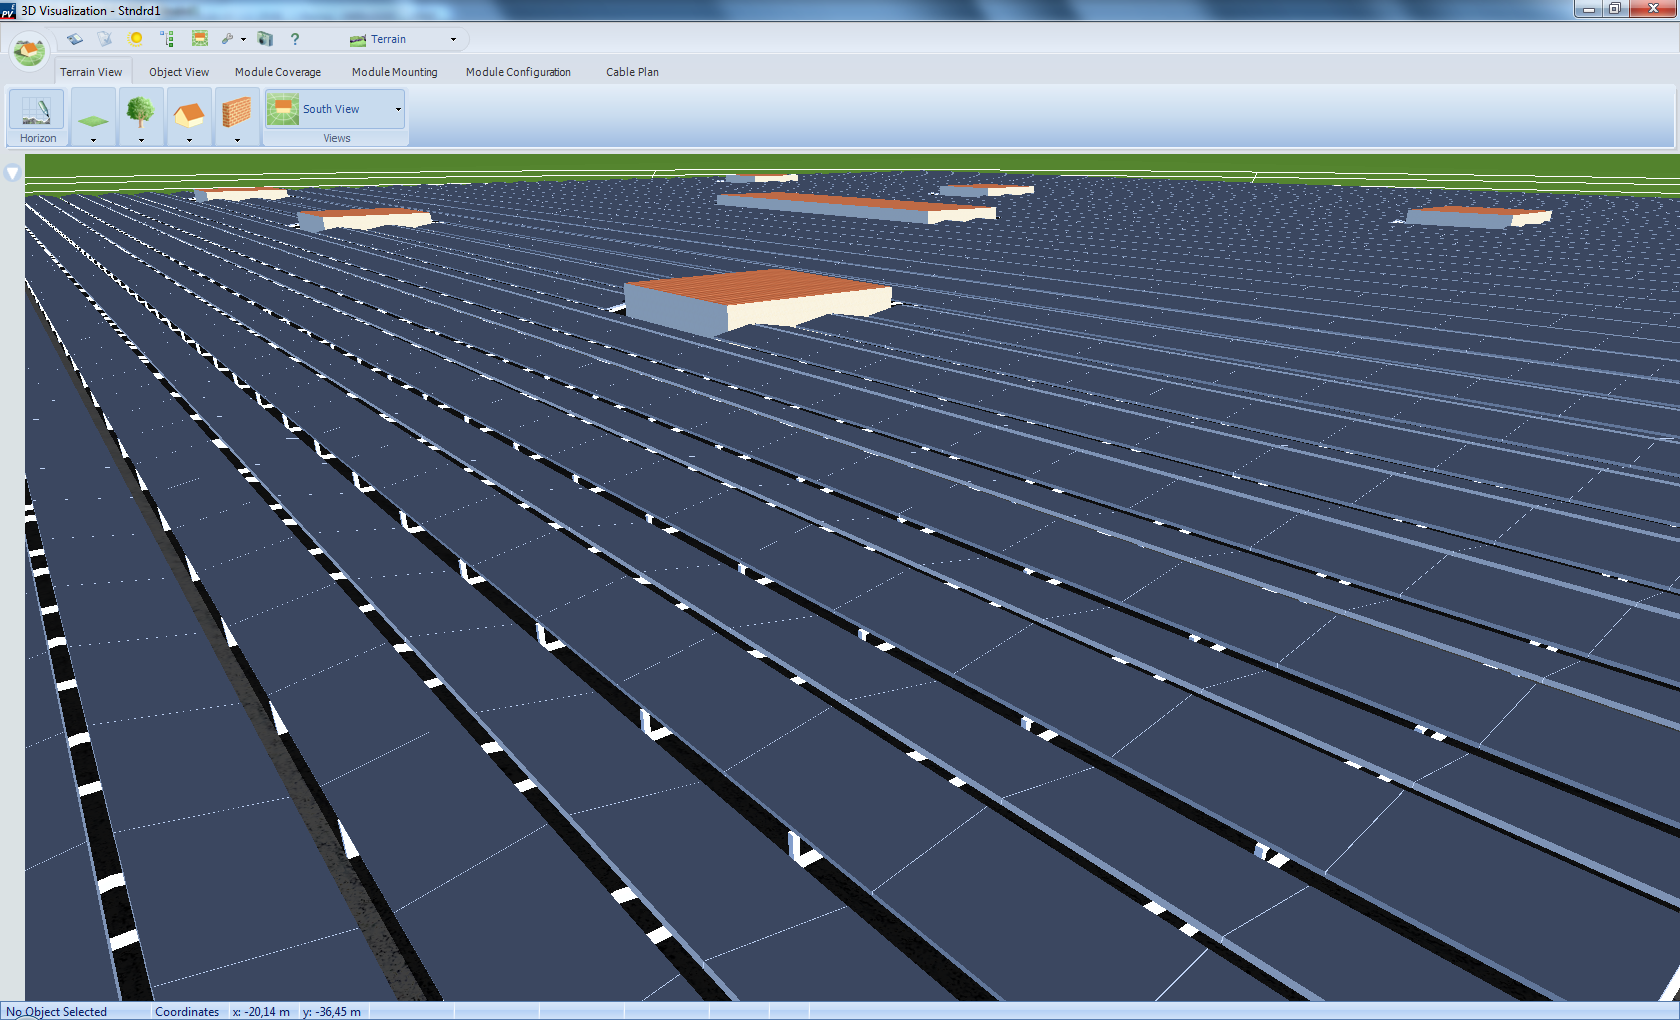Open the Module Coverage tab

pos(278,72)
